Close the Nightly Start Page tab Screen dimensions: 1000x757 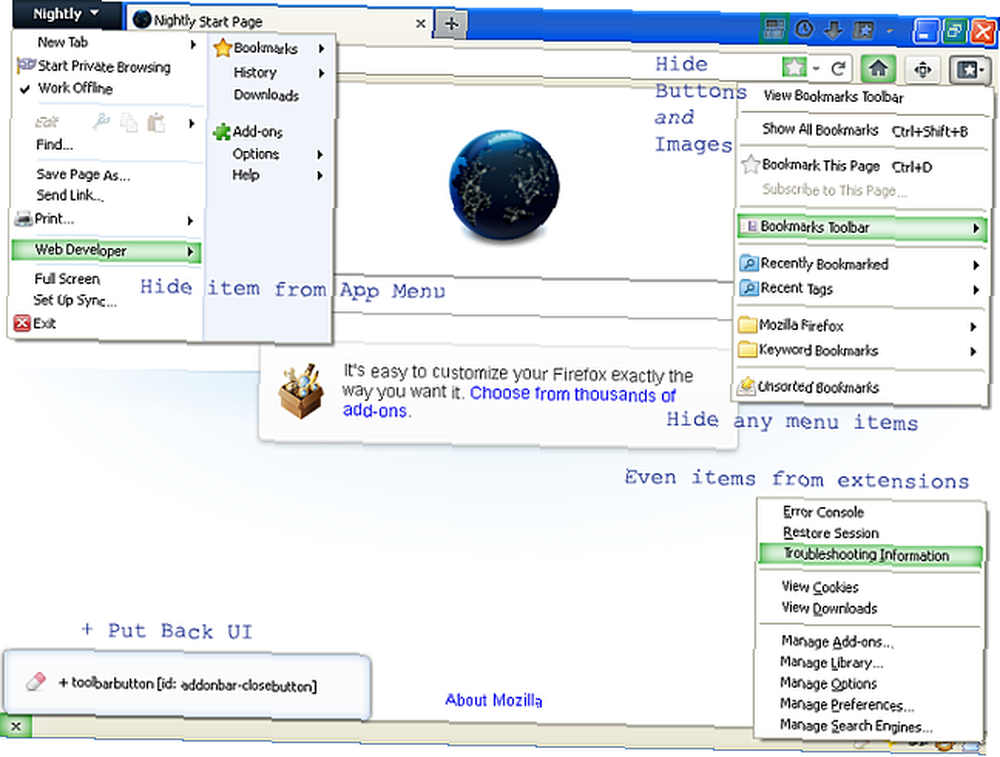point(420,24)
